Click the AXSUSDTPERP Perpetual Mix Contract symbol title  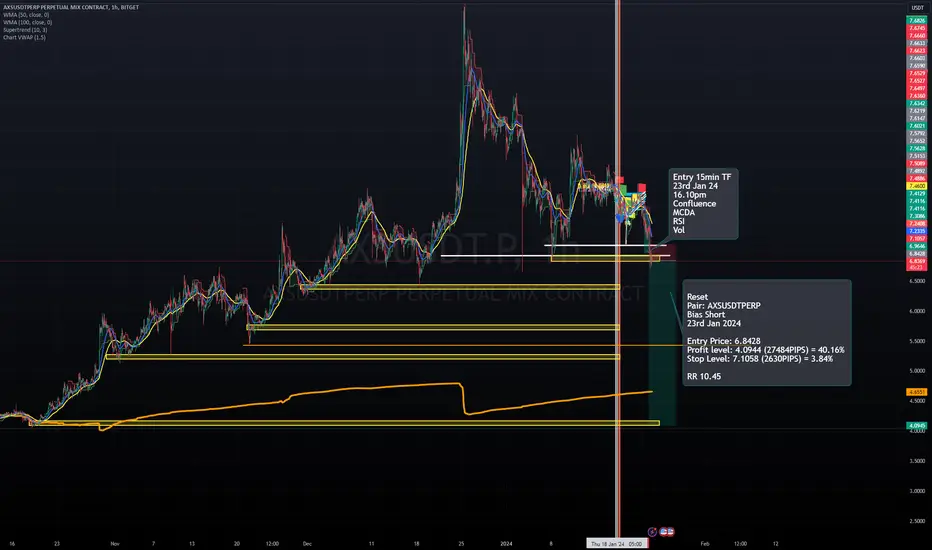coord(71,7)
